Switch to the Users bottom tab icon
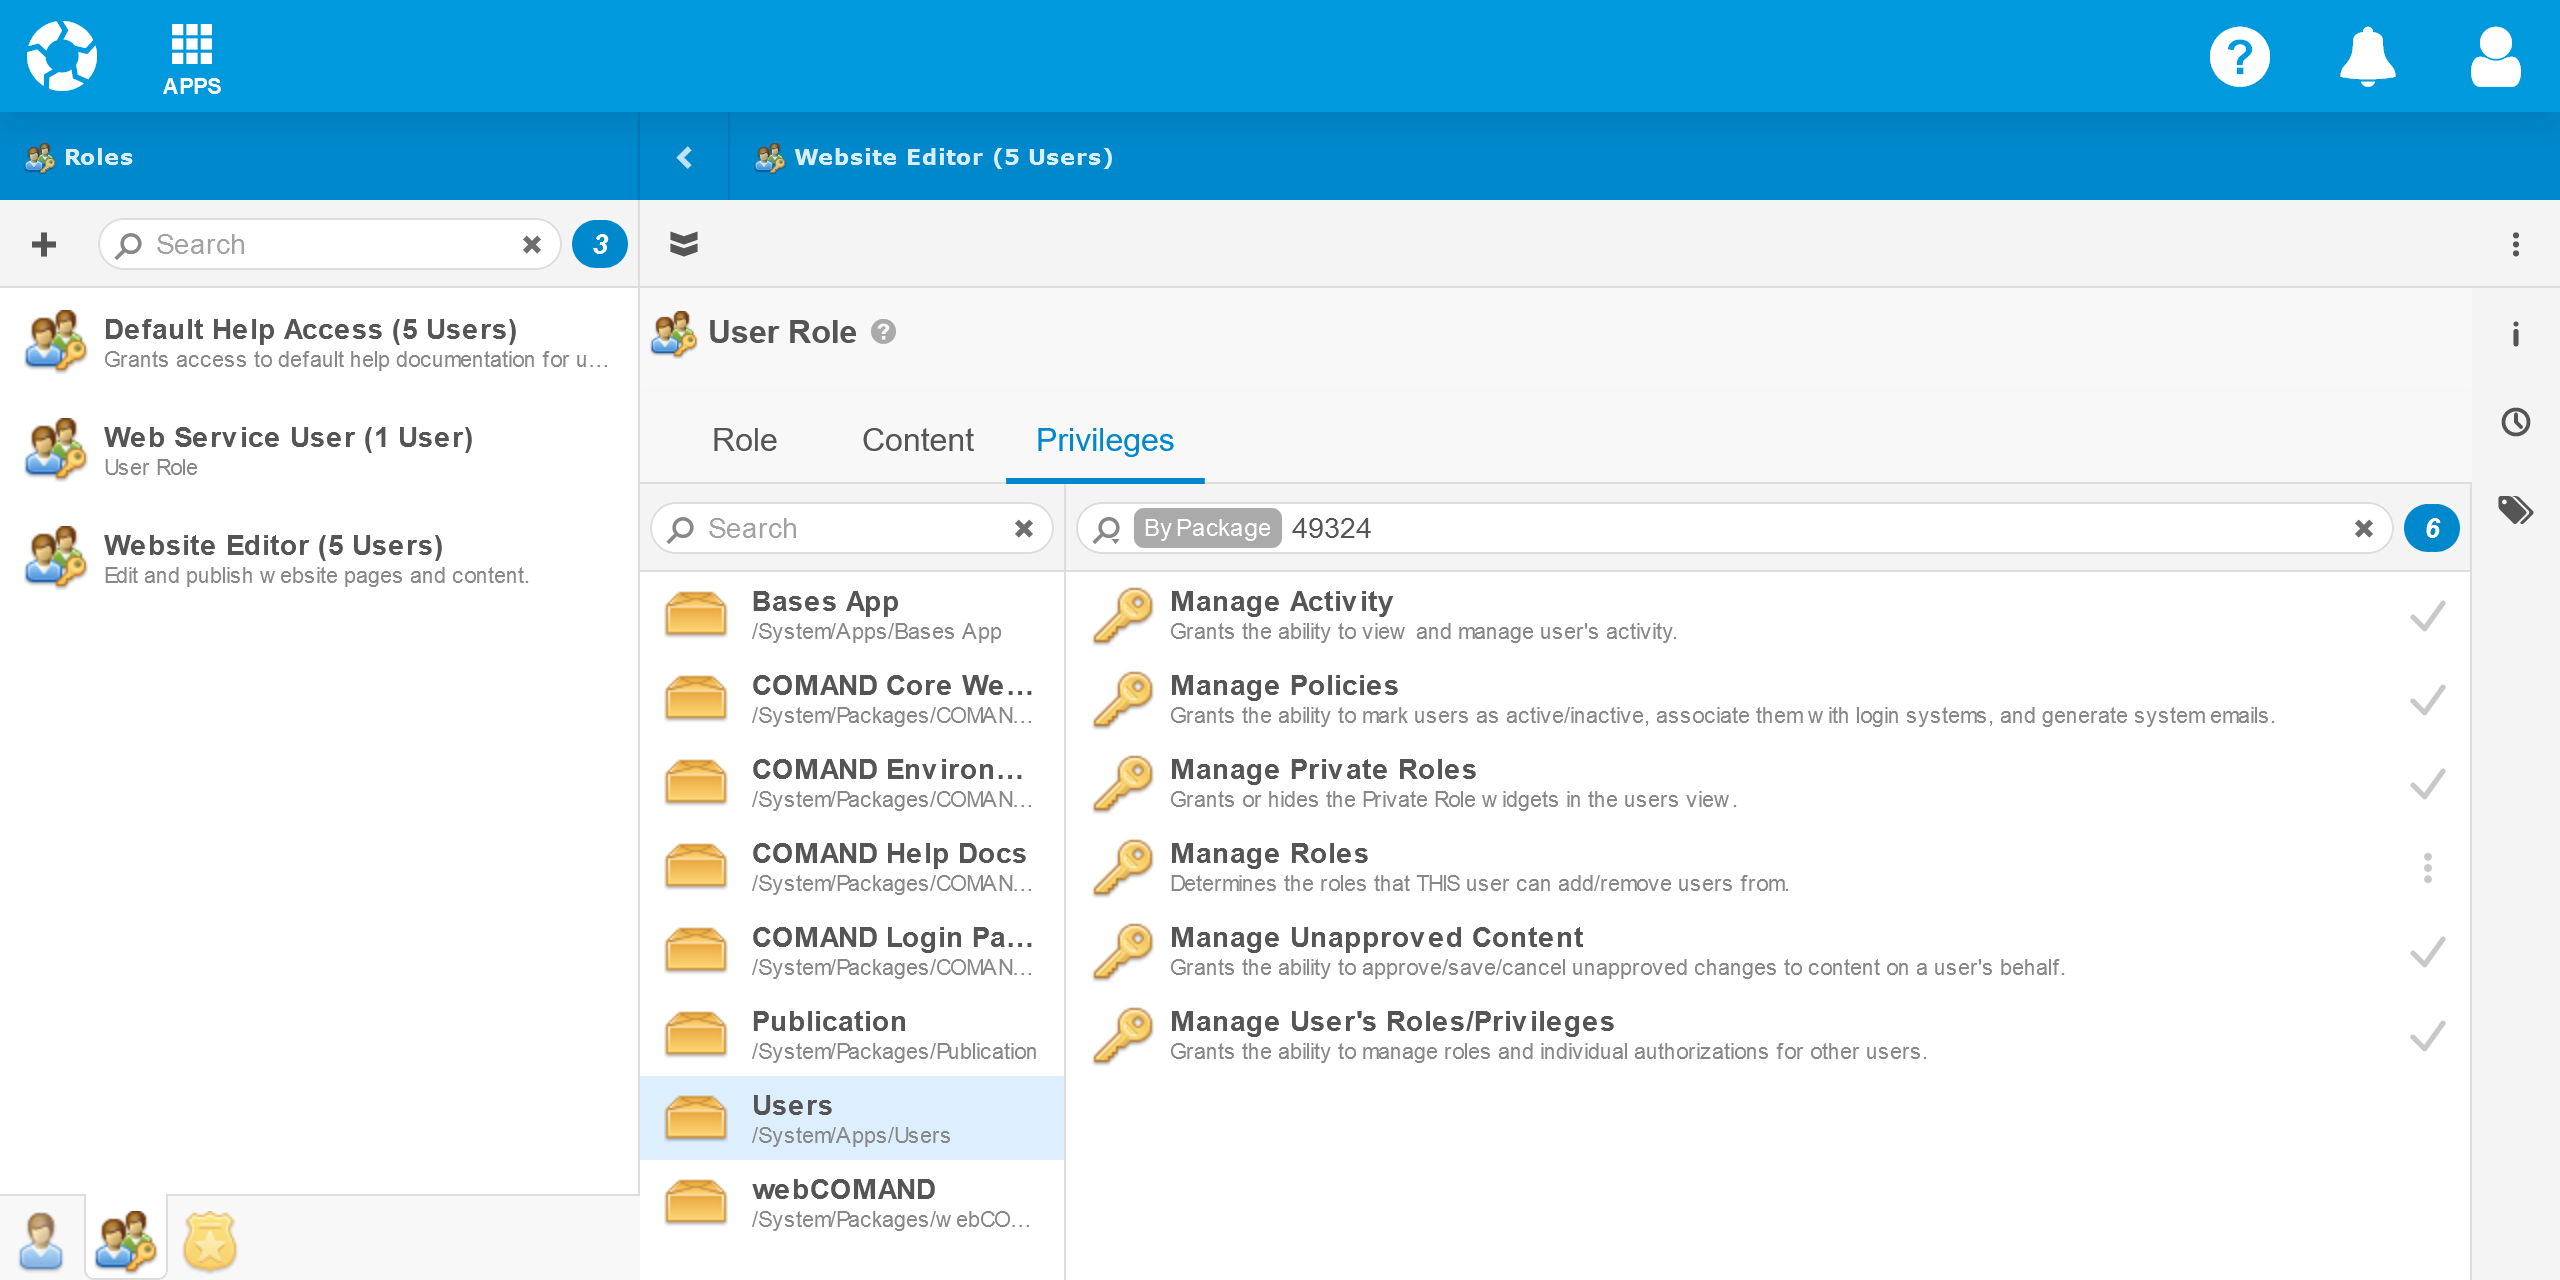This screenshot has height=1280, width=2560. 41,1240
